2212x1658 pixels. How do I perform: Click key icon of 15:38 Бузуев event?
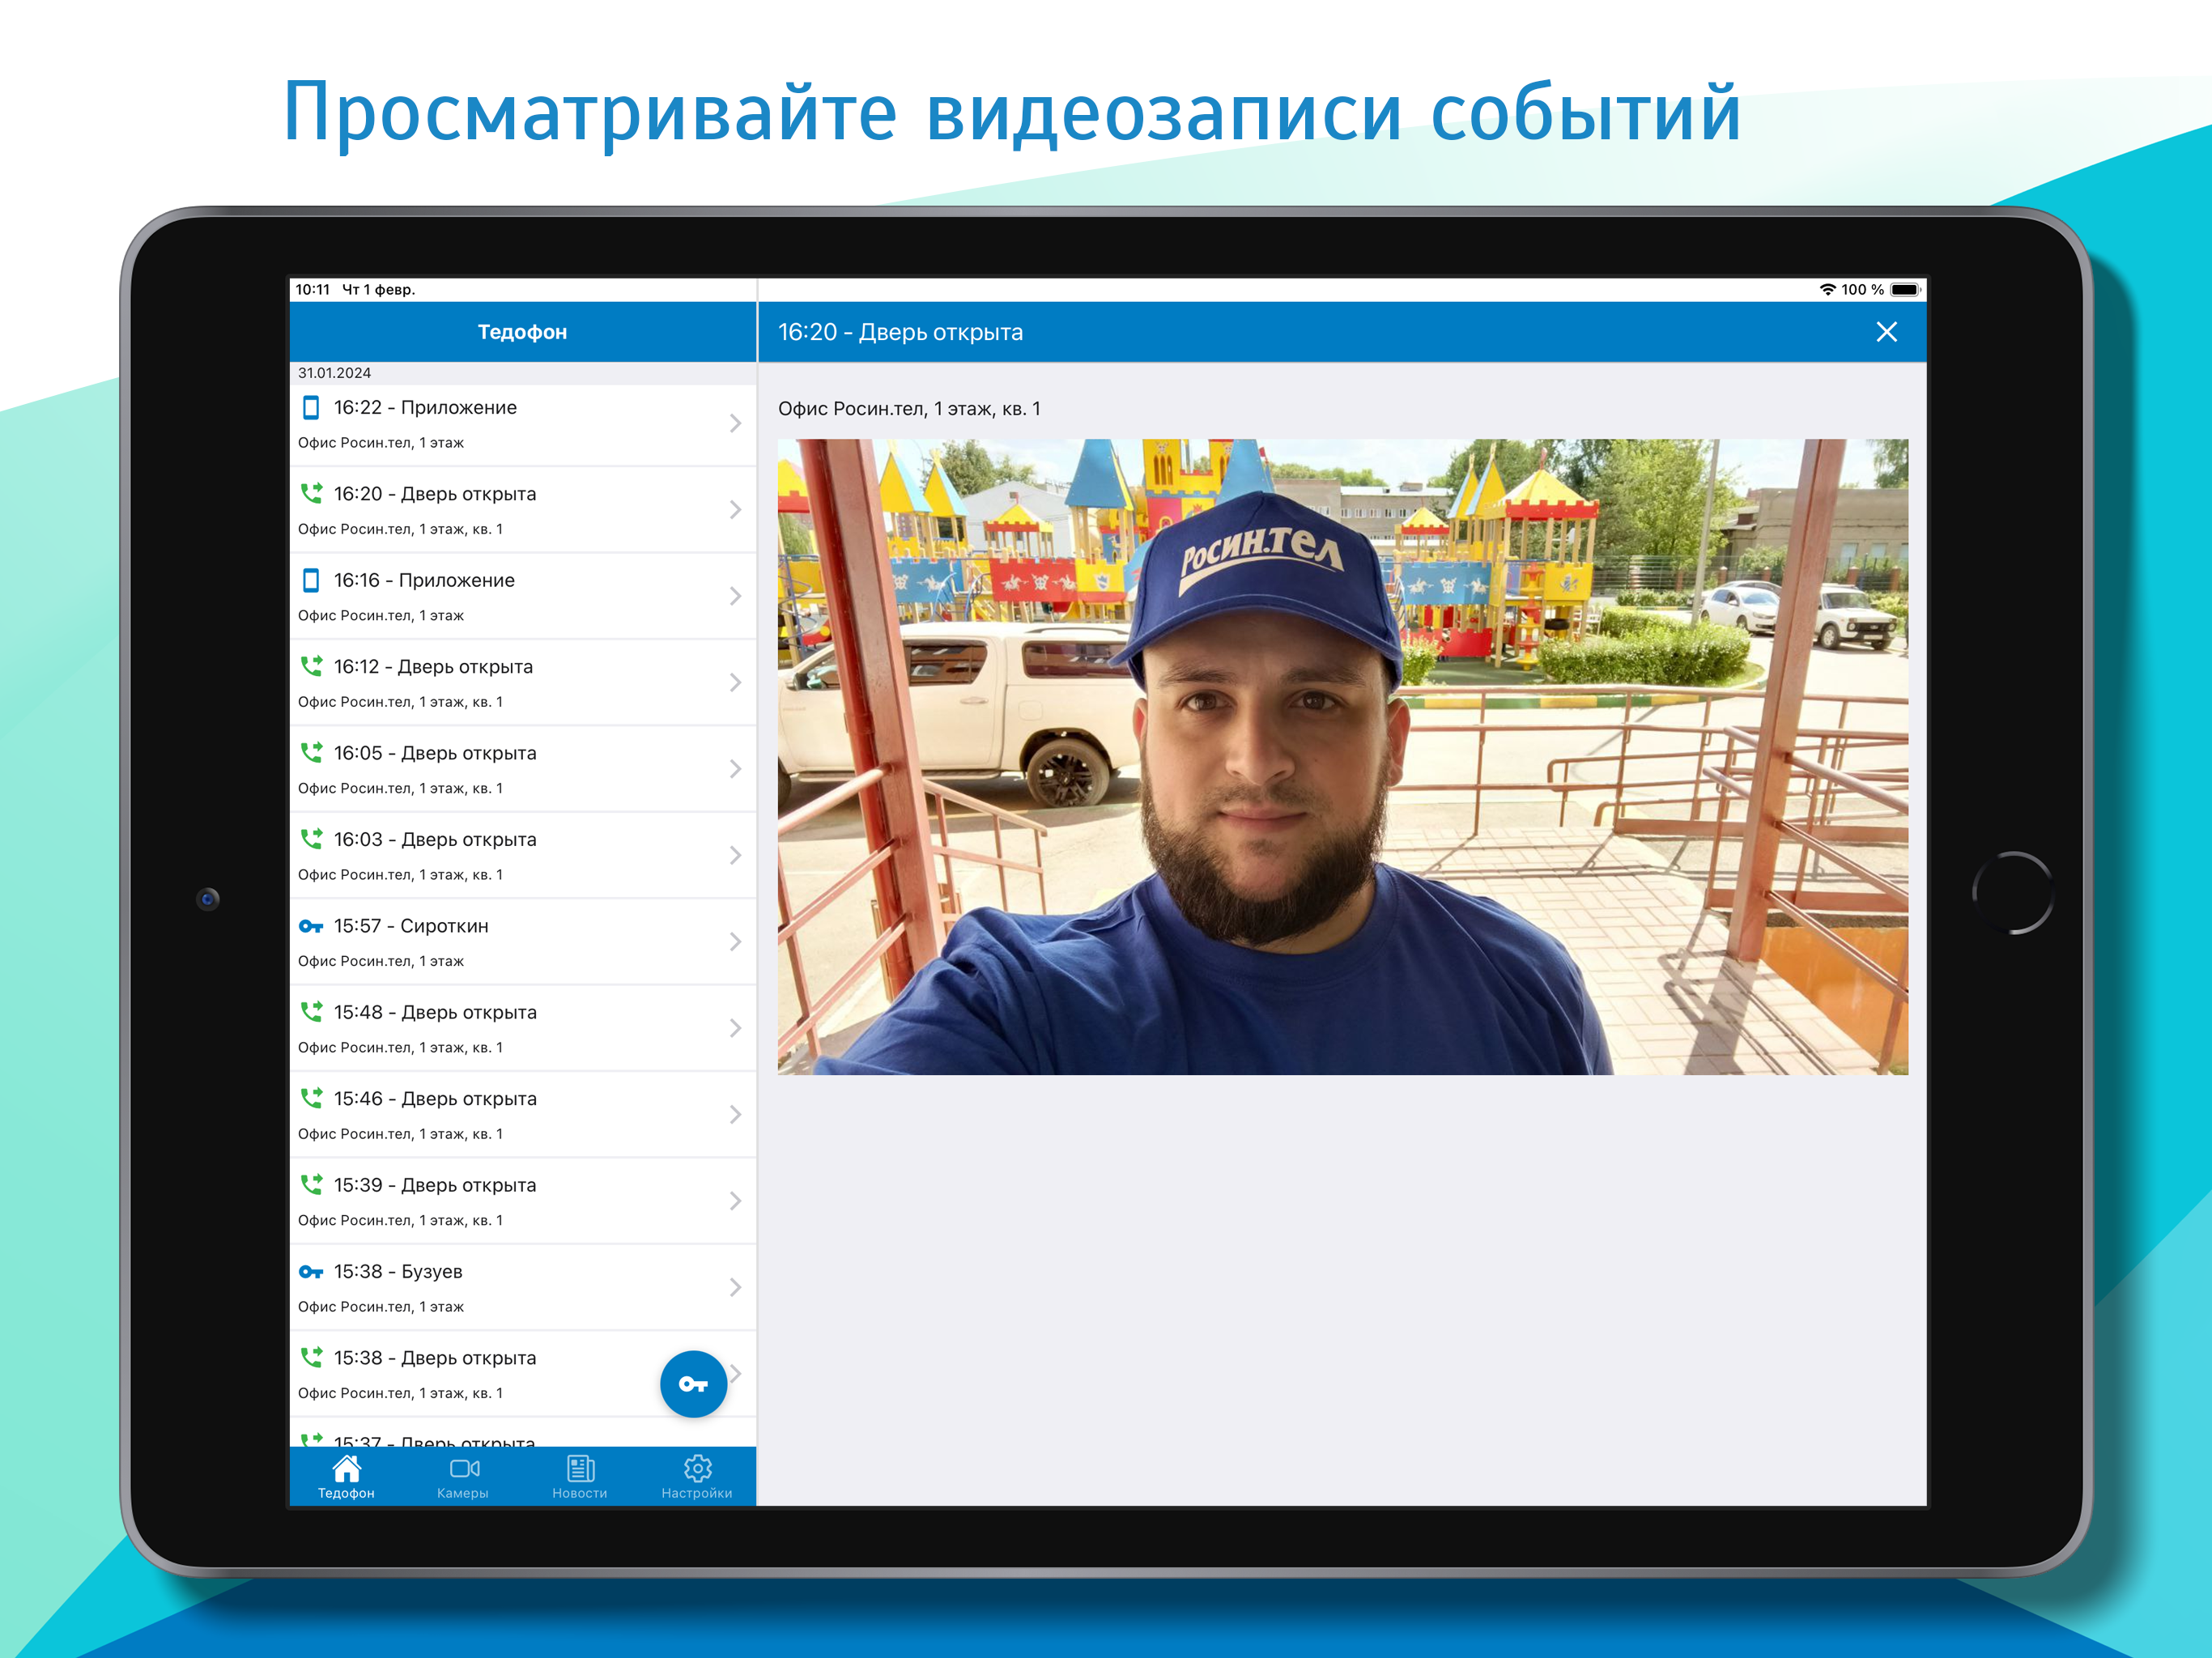[x=311, y=1272]
